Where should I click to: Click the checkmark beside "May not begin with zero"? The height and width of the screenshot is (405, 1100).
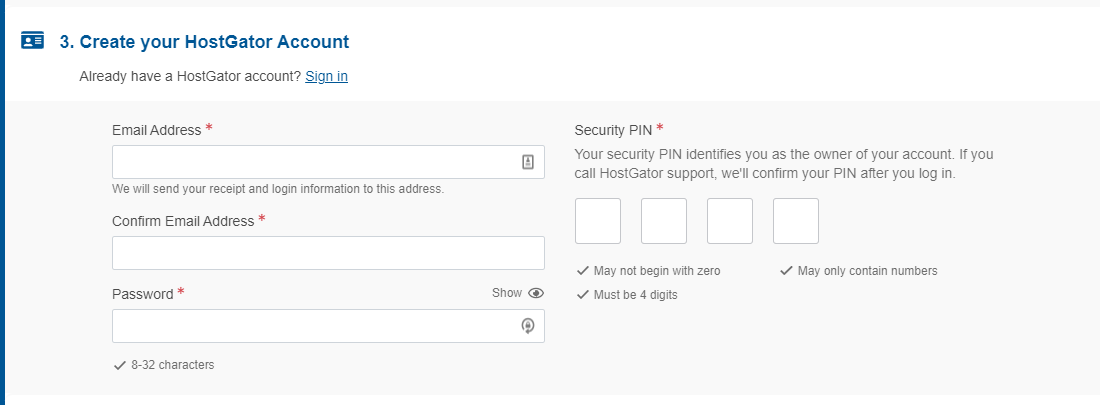coord(582,271)
